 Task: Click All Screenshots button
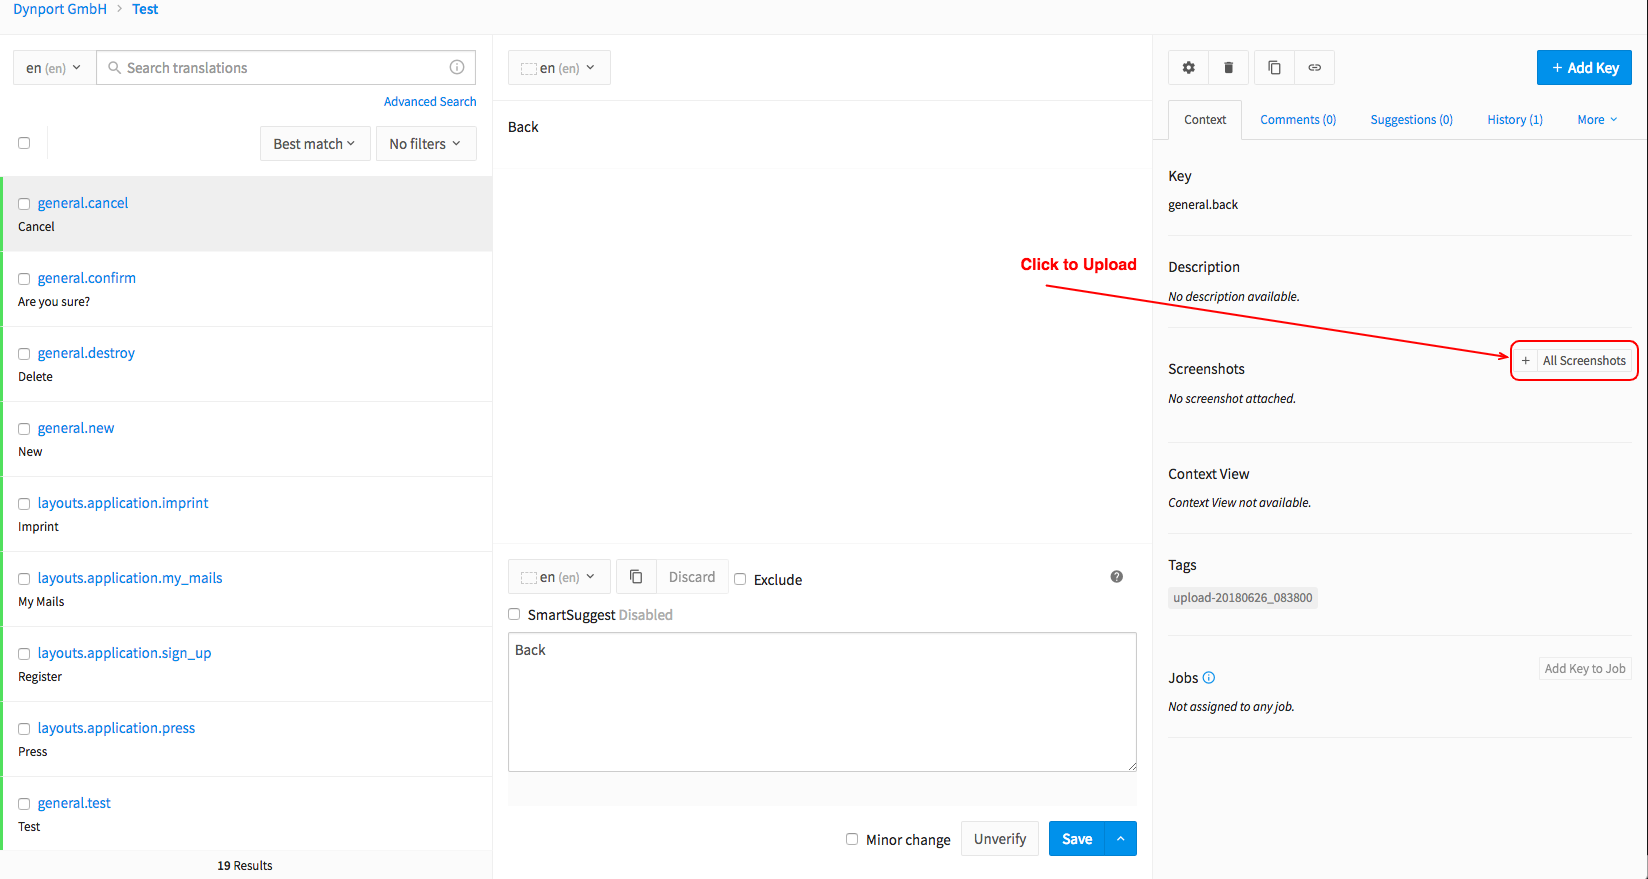pos(1584,361)
